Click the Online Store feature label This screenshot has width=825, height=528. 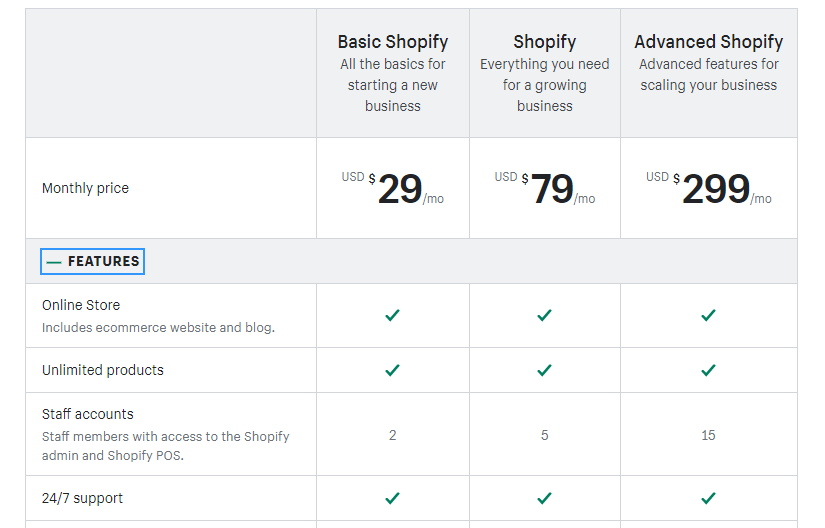click(81, 305)
